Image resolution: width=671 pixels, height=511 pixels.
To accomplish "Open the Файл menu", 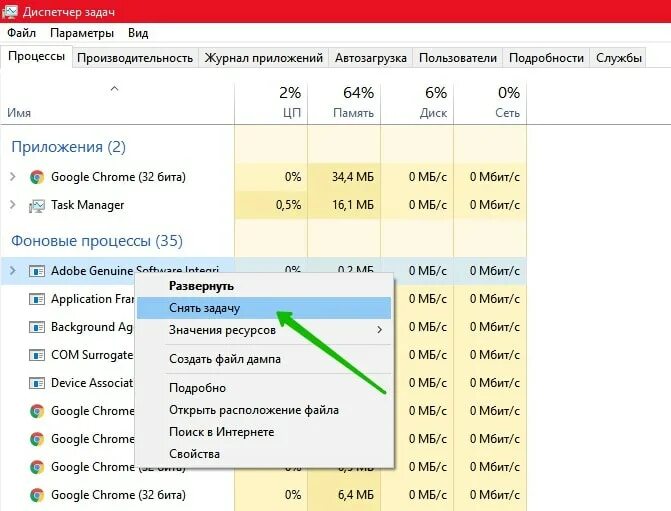I will pyautogui.click(x=21, y=33).
